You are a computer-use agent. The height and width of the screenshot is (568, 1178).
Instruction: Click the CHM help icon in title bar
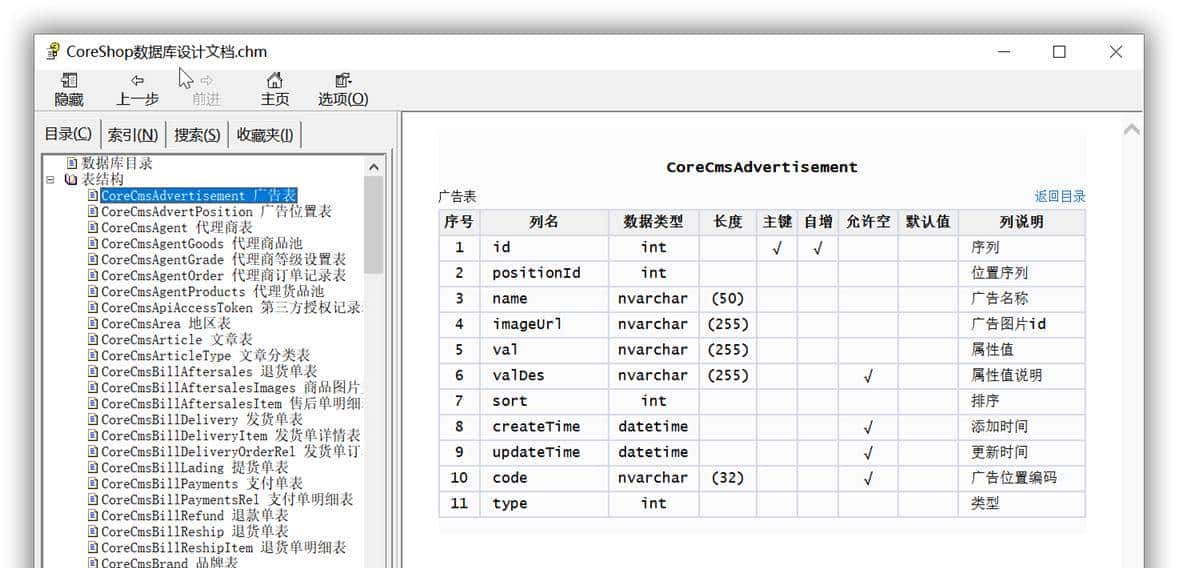tap(52, 52)
